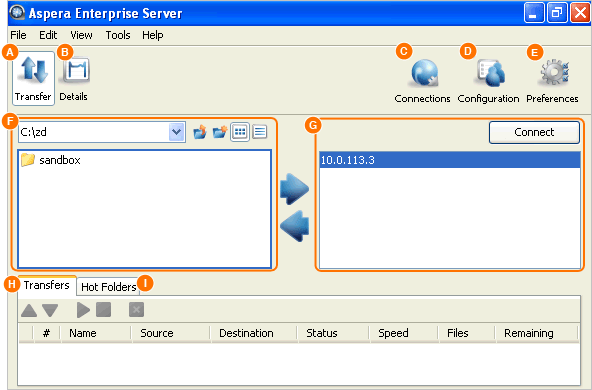Switch to the Transfers tab
The height and width of the screenshot is (390, 592).
pos(47,285)
